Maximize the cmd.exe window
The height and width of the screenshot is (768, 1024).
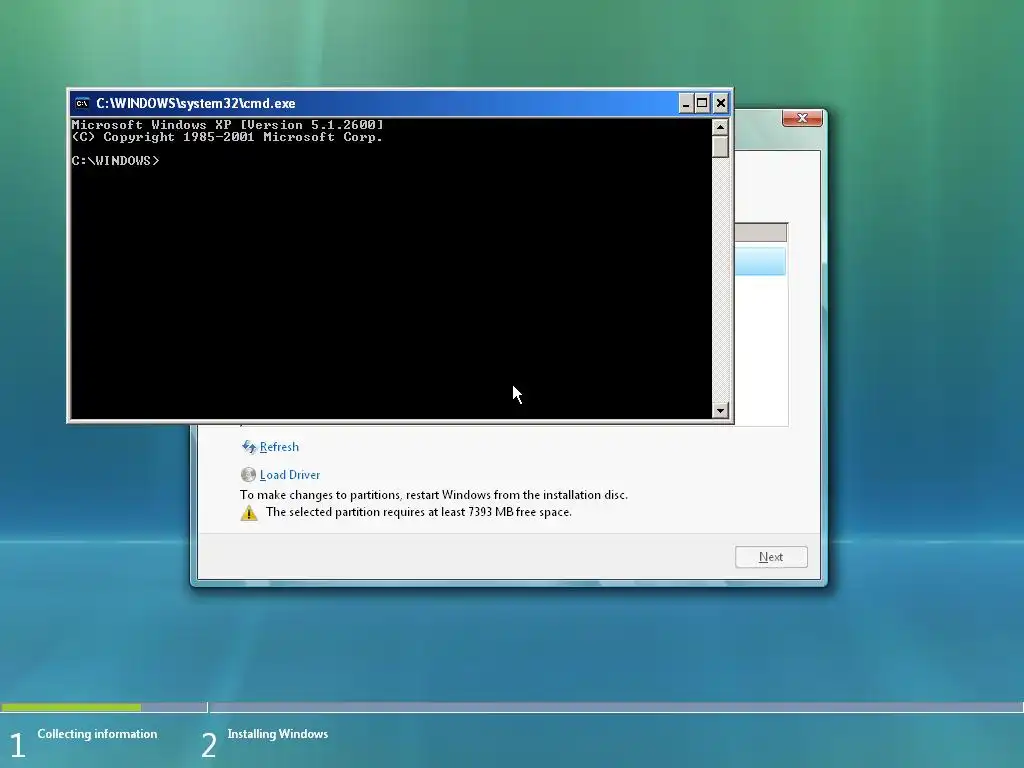click(702, 103)
